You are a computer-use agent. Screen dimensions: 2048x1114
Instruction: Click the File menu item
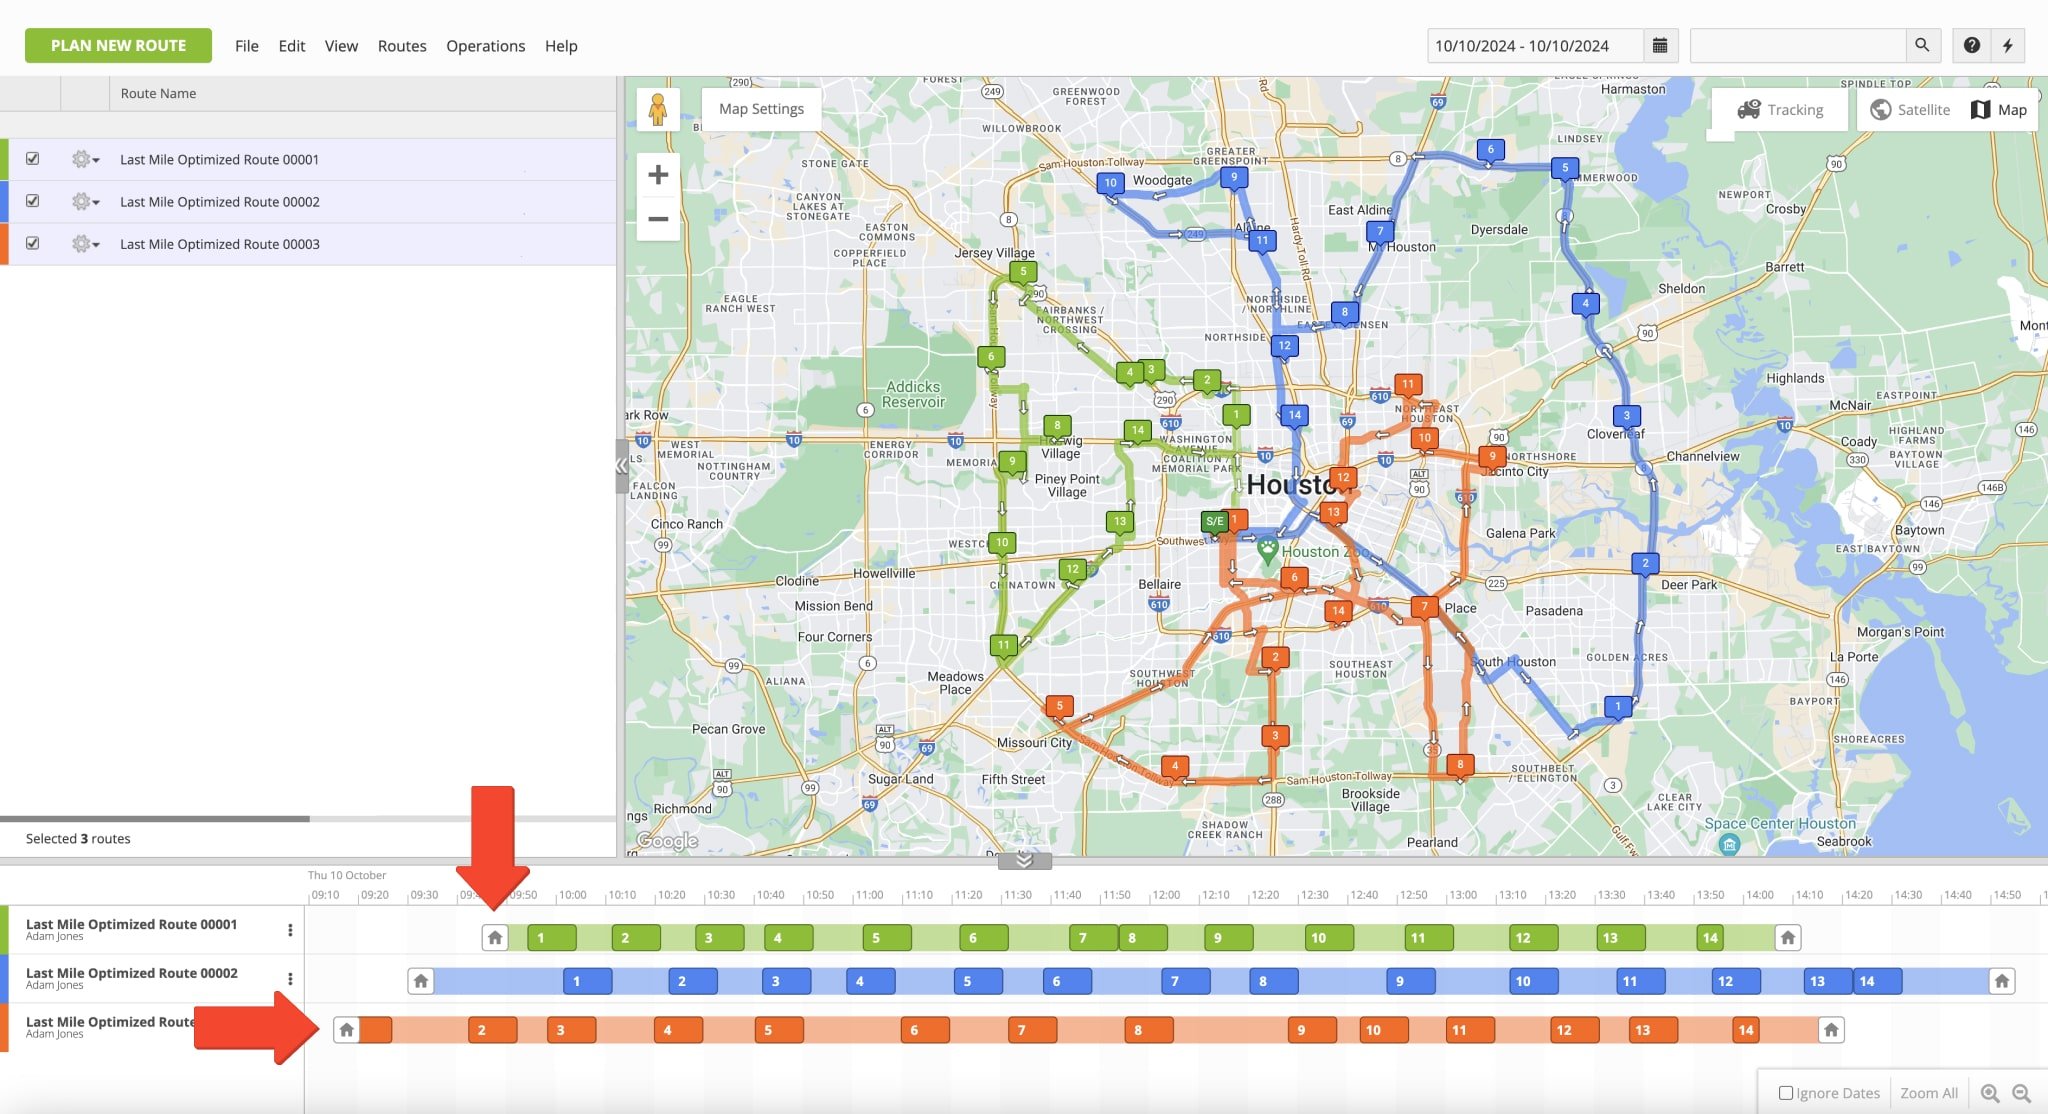(x=247, y=45)
